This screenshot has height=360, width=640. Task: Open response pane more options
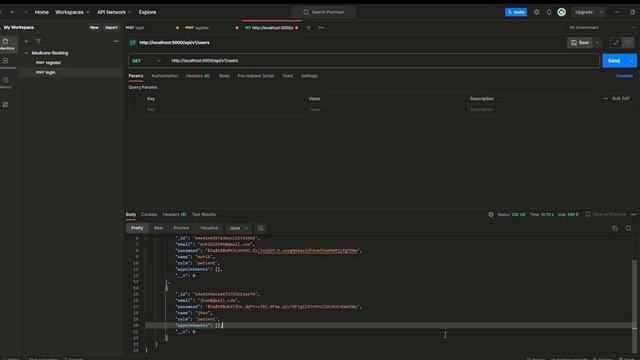(x=633, y=214)
